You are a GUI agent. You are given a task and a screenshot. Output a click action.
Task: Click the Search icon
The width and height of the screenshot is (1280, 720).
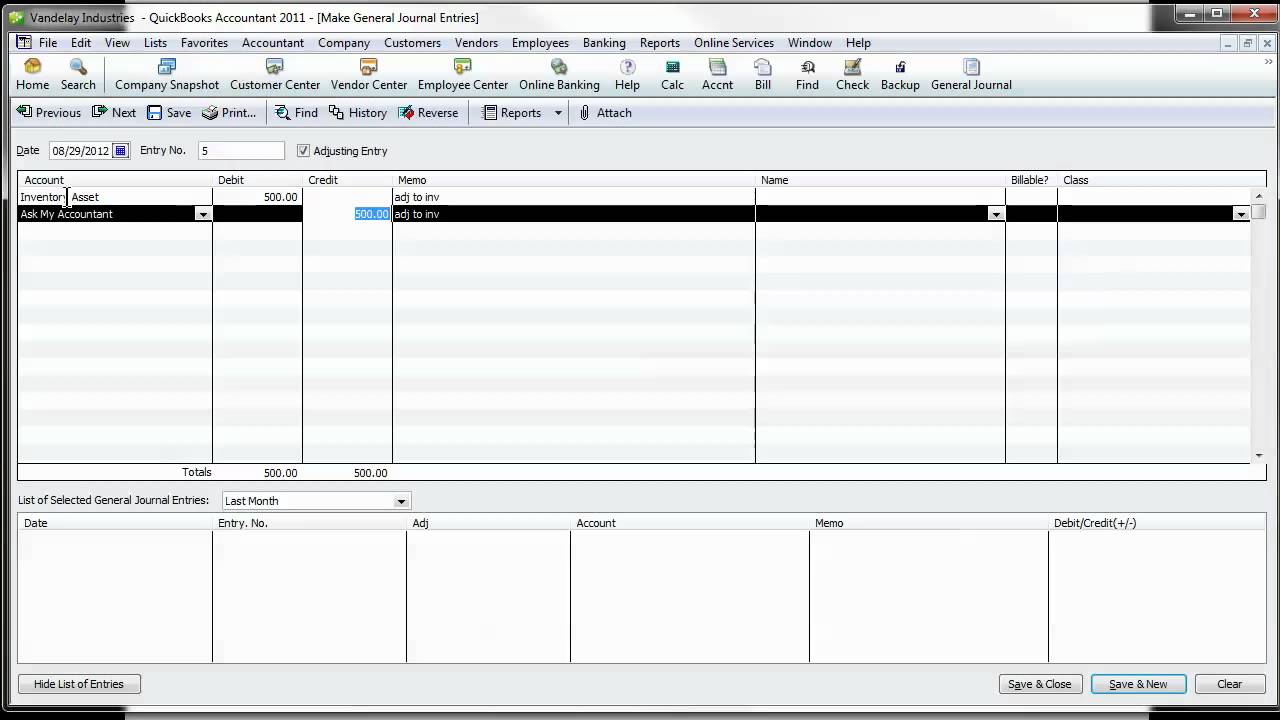tap(78, 75)
